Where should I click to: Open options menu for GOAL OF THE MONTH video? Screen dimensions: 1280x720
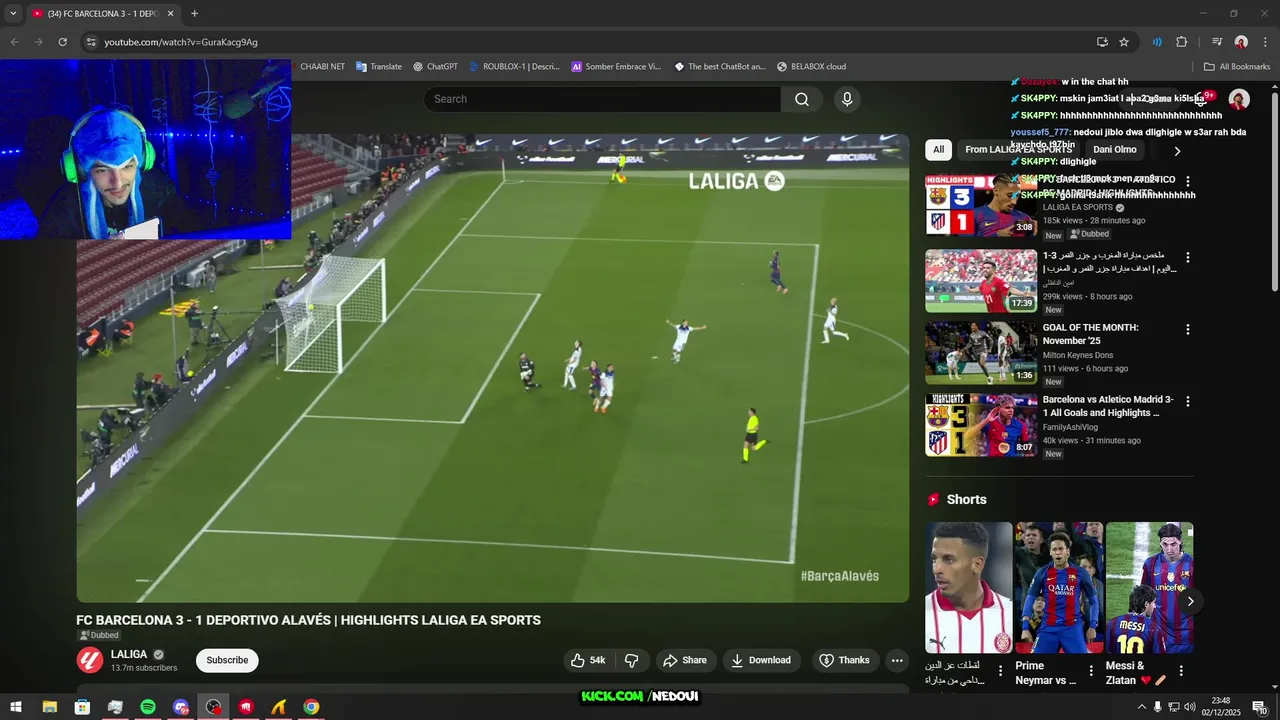[1188, 330]
